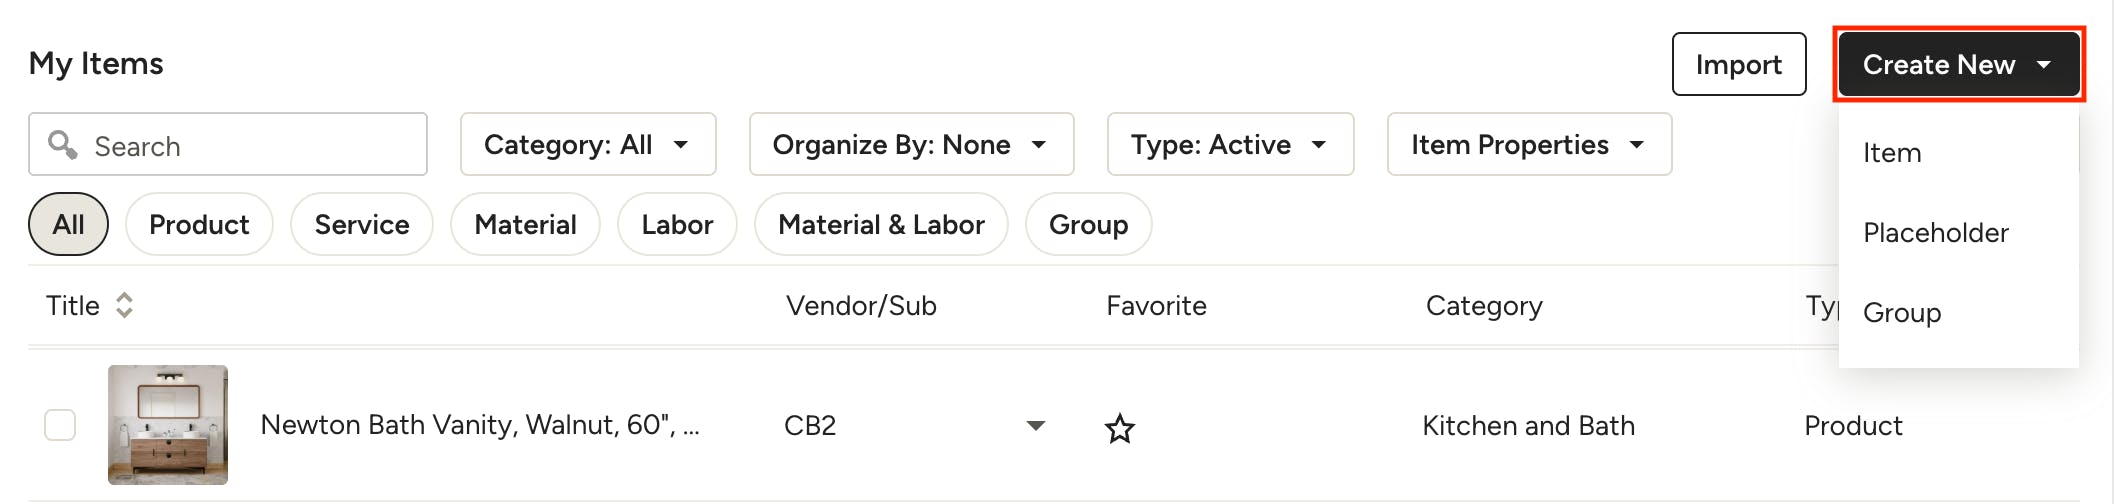Viewport: 2114px width, 504px height.
Task: Open the Newton Bath Vanity thumbnail
Action: [x=168, y=425]
